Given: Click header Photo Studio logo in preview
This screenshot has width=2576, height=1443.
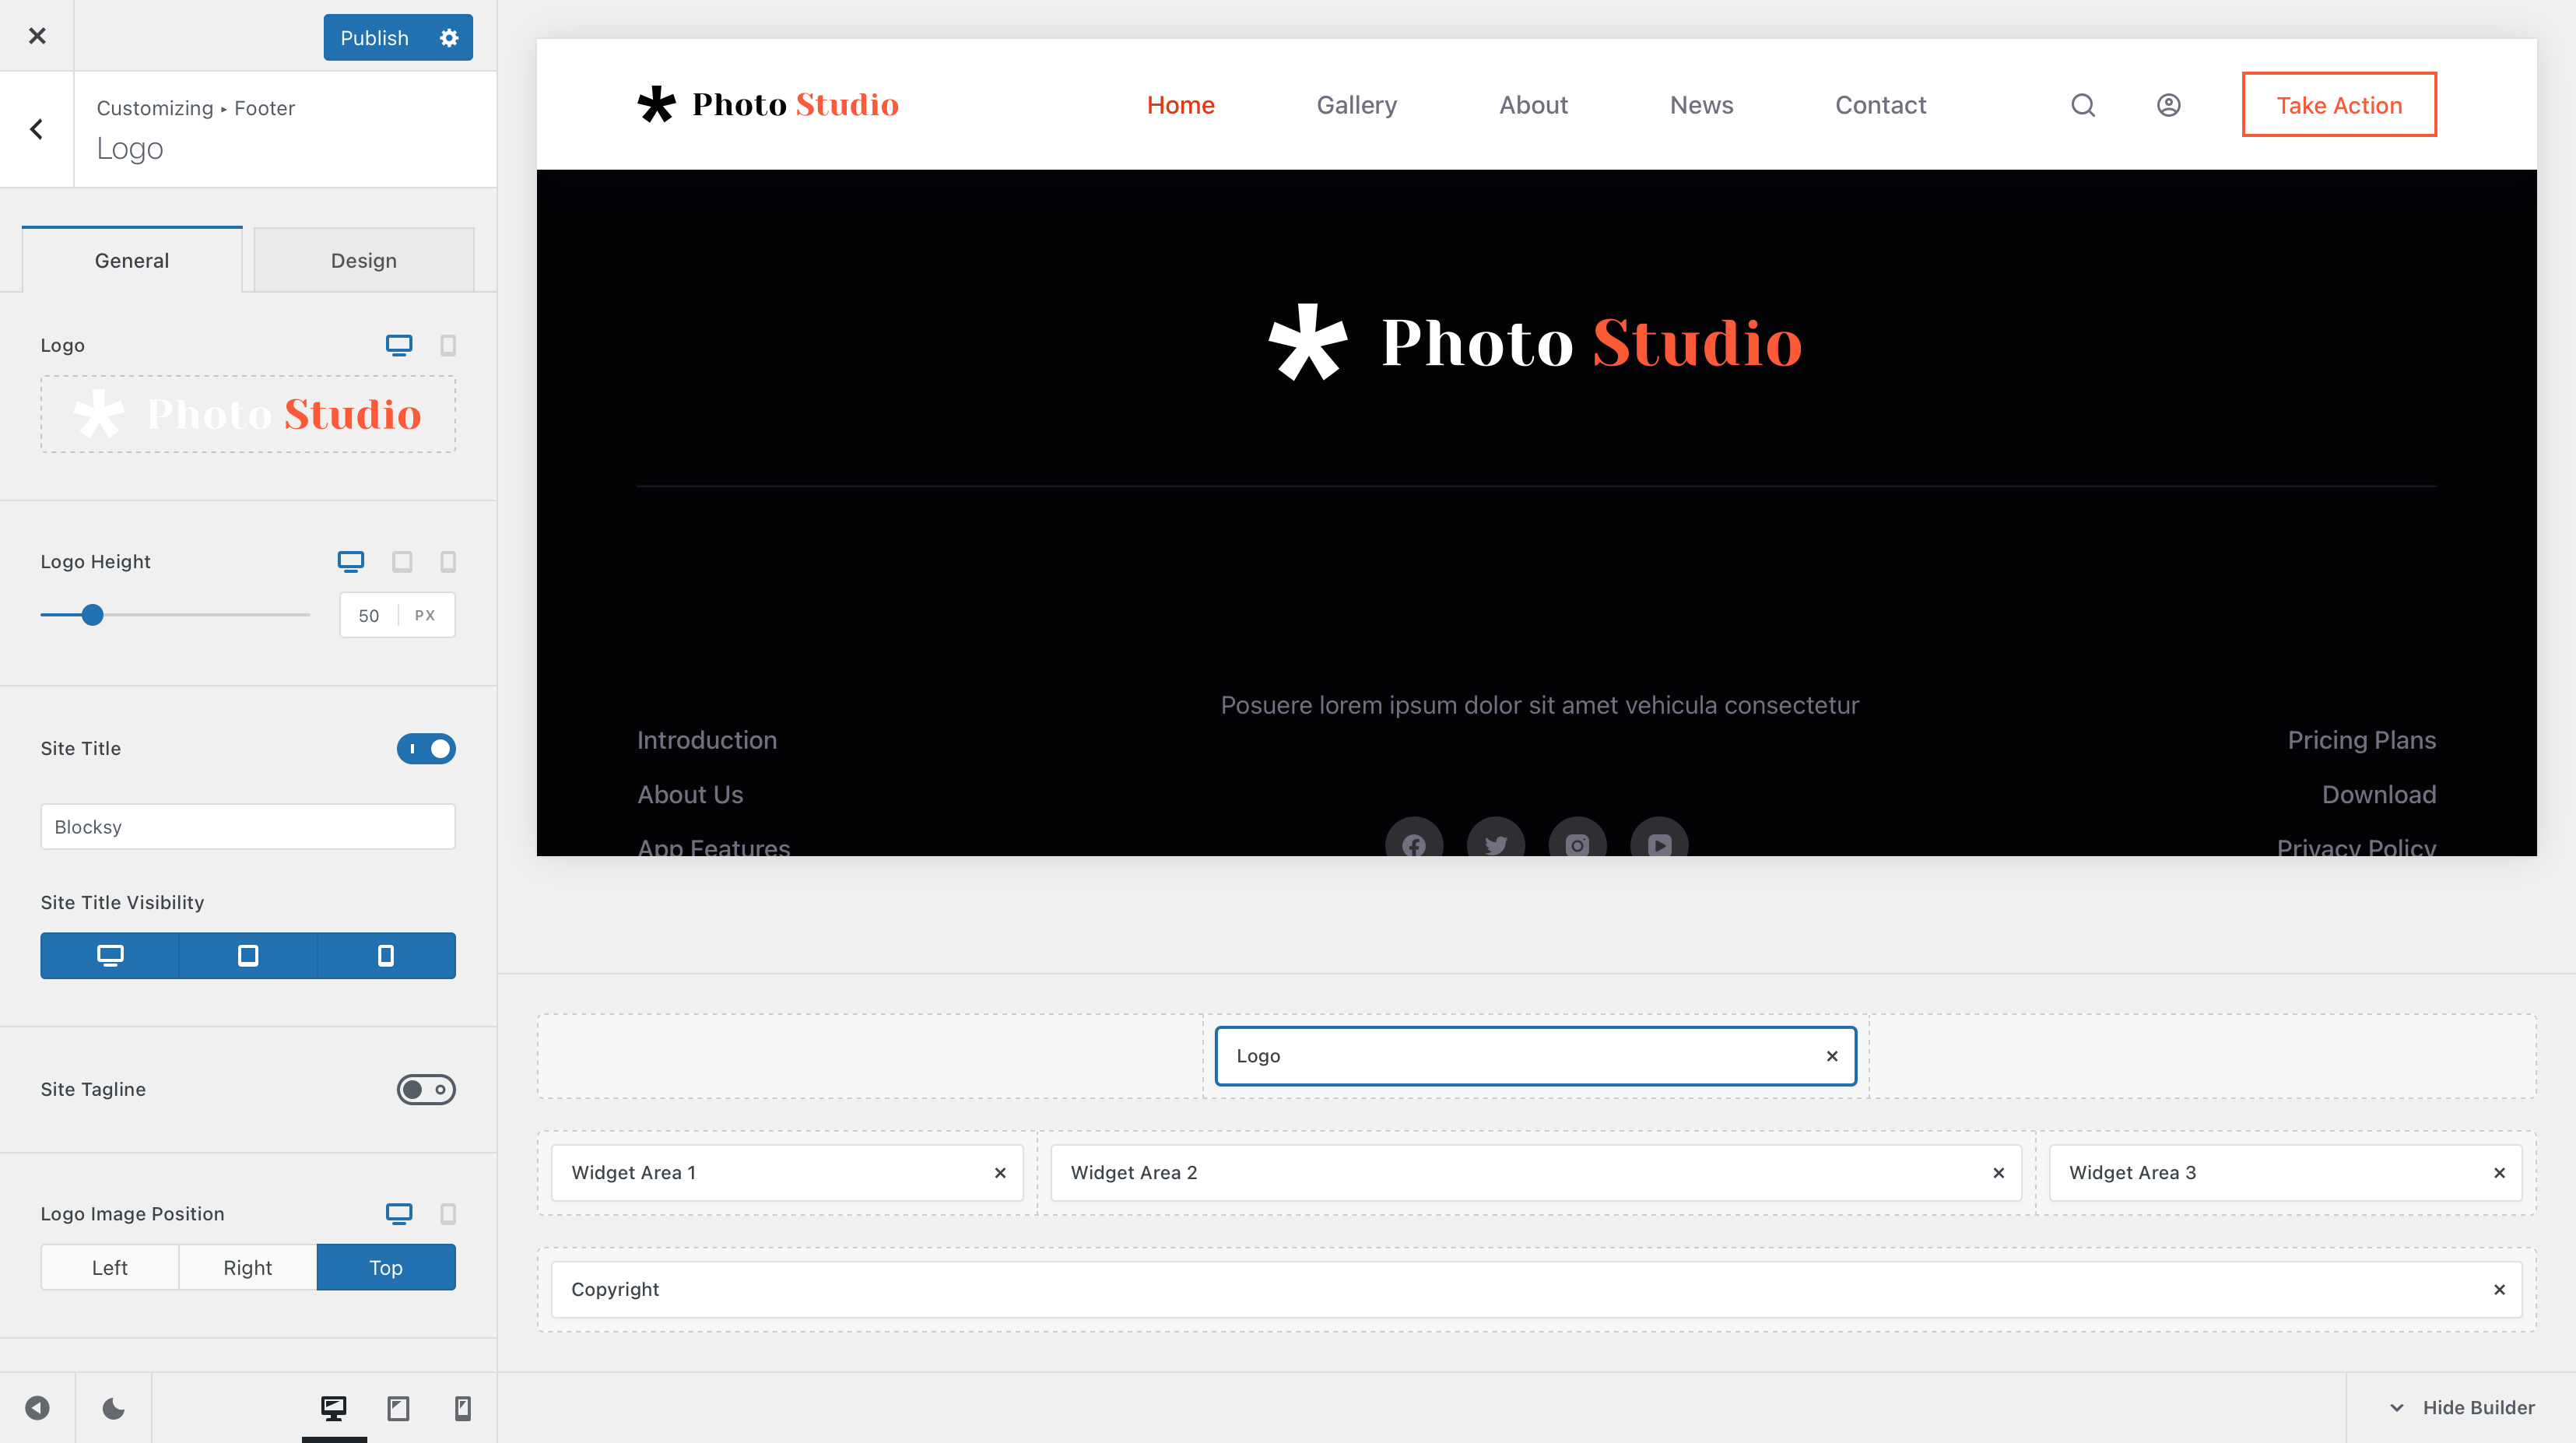Looking at the screenshot, I should (x=768, y=104).
